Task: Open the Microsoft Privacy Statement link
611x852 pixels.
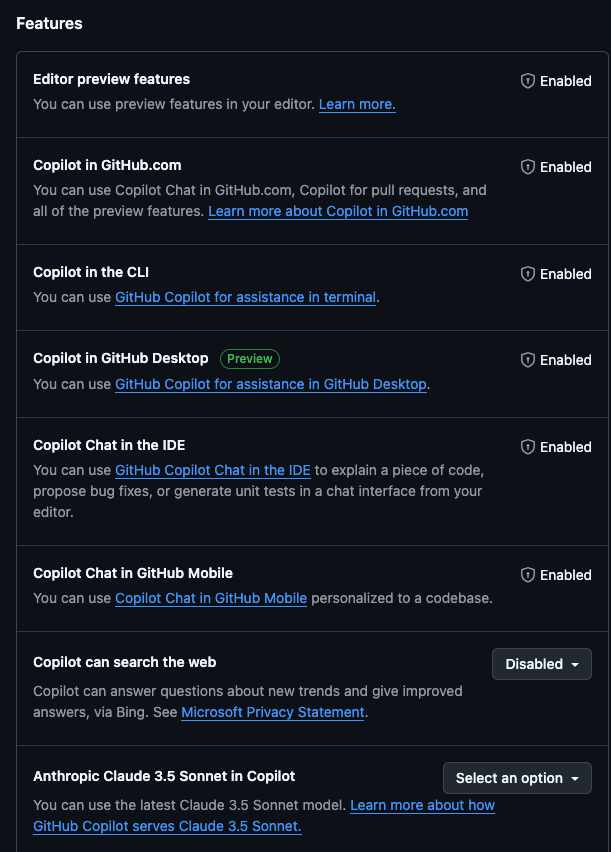Action: click(x=273, y=712)
